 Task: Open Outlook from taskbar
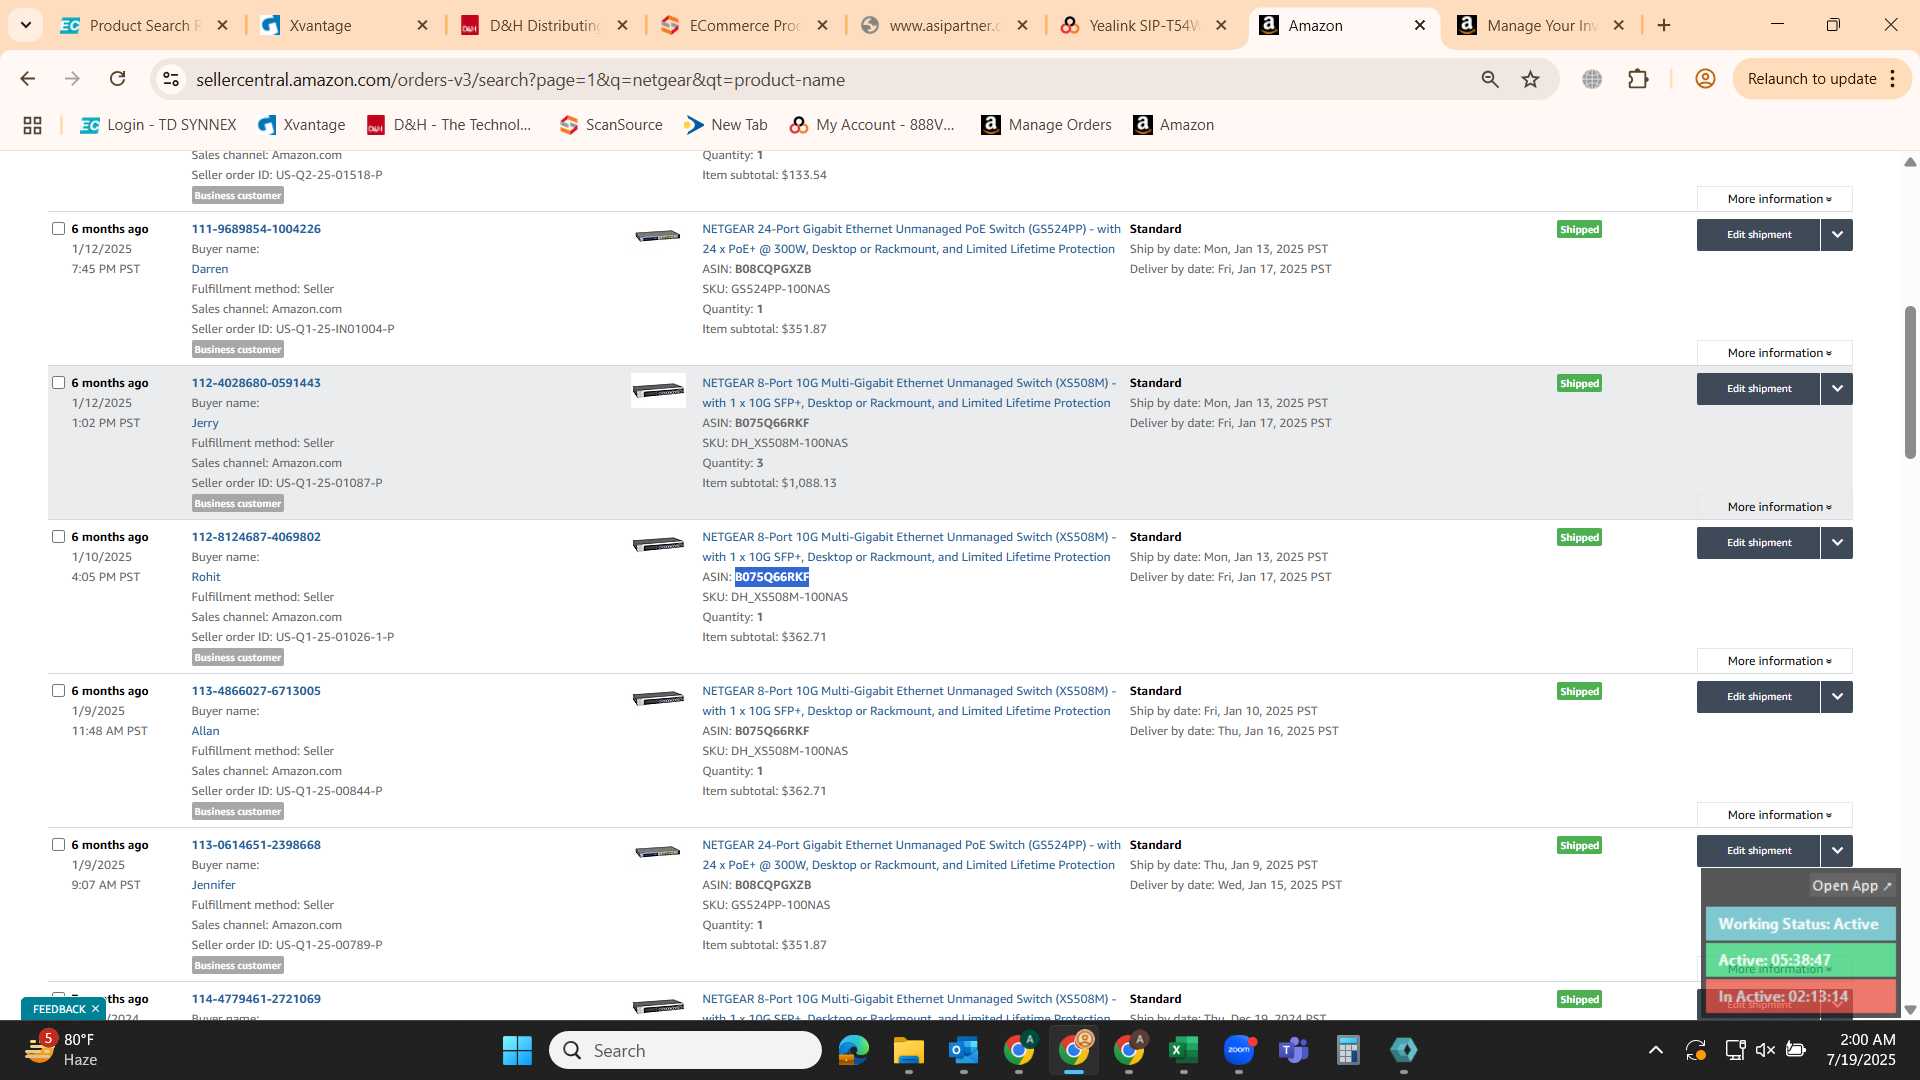(963, 1051)
